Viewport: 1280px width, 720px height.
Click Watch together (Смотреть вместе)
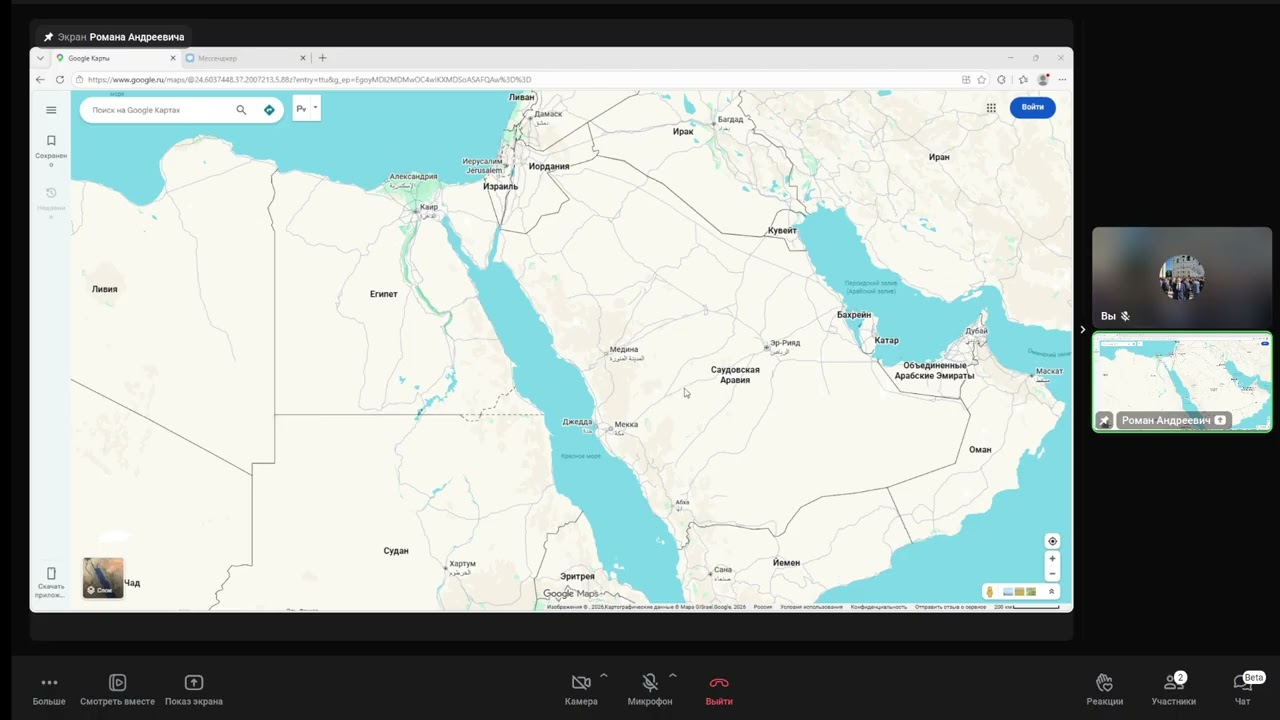tap(117, 689)
